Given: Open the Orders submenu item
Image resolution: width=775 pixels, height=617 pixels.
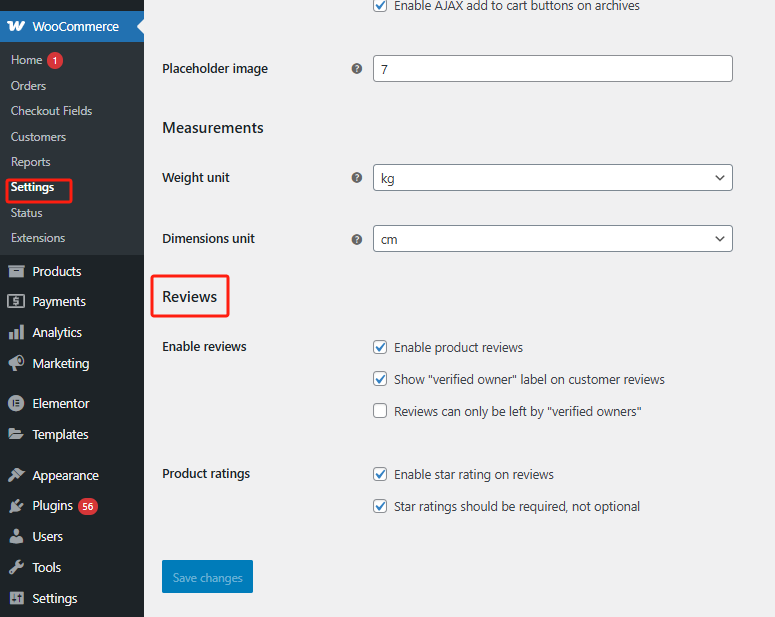Looking at the screenshot, I should 29,86.
